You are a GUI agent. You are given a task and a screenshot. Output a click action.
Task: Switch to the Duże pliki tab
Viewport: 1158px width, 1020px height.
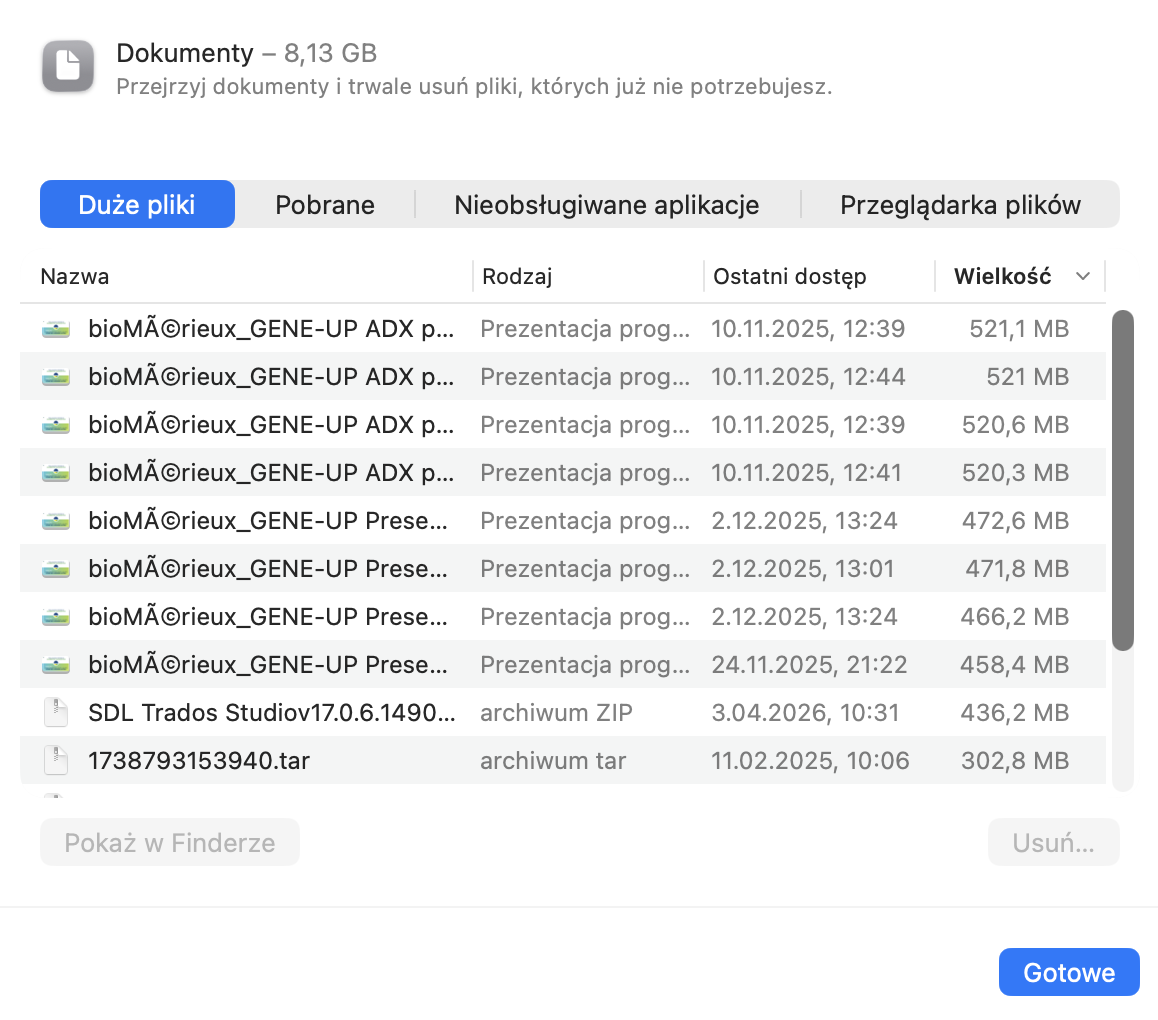(137, 205)
